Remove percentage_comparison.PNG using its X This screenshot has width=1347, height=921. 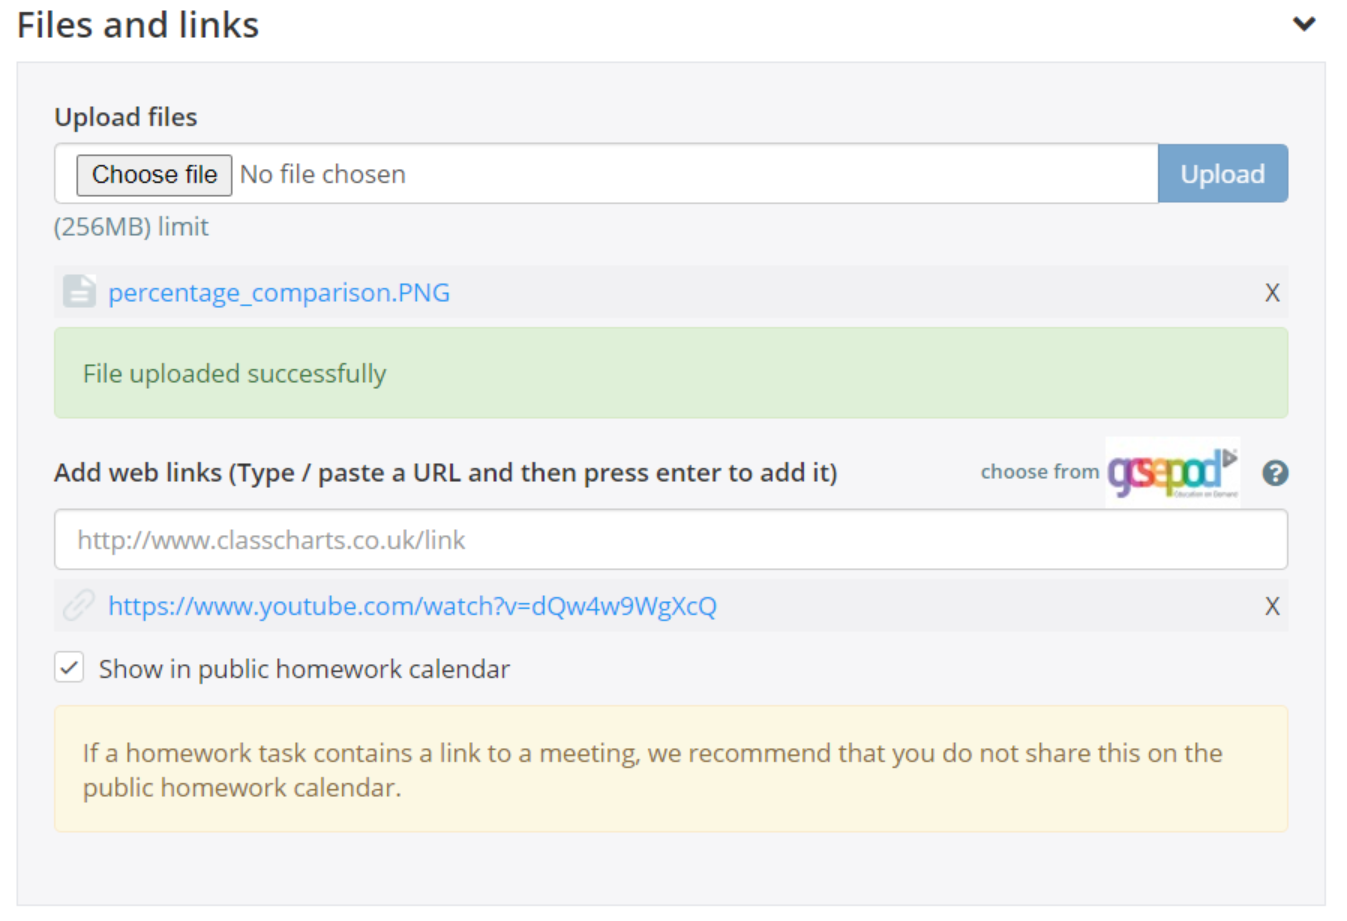(x=1272, y=292)
